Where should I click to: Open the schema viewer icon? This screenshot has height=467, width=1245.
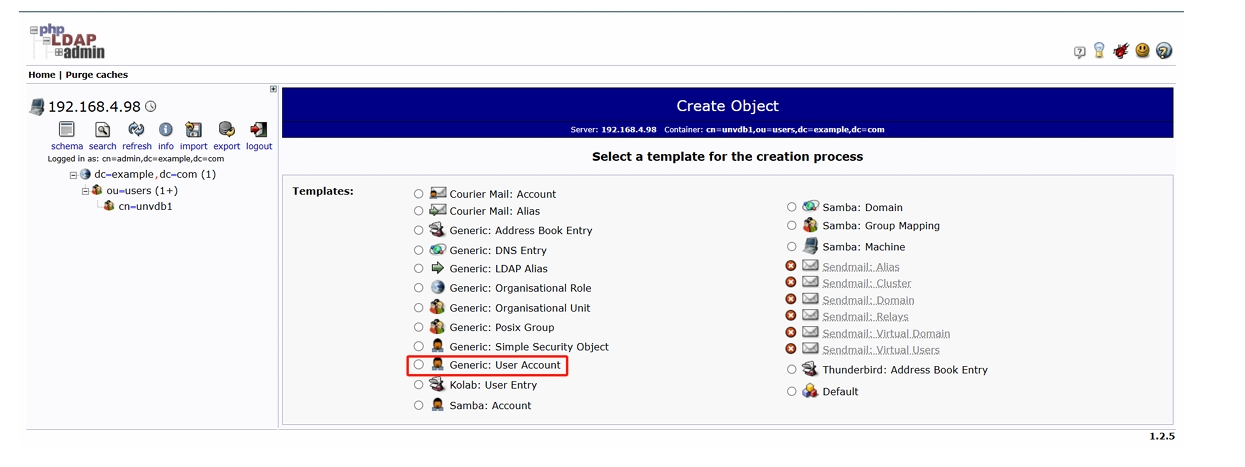click(67, 130)
